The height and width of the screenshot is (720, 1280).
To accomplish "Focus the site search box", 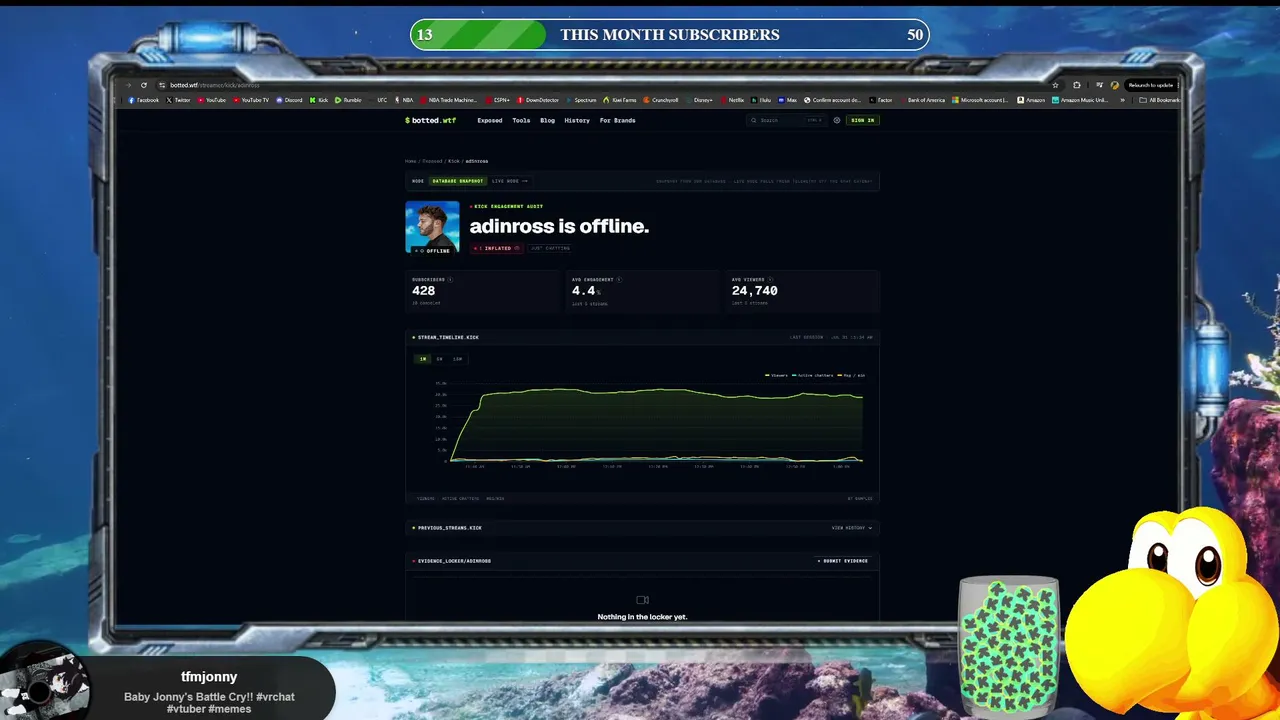I will coord(786,120).
